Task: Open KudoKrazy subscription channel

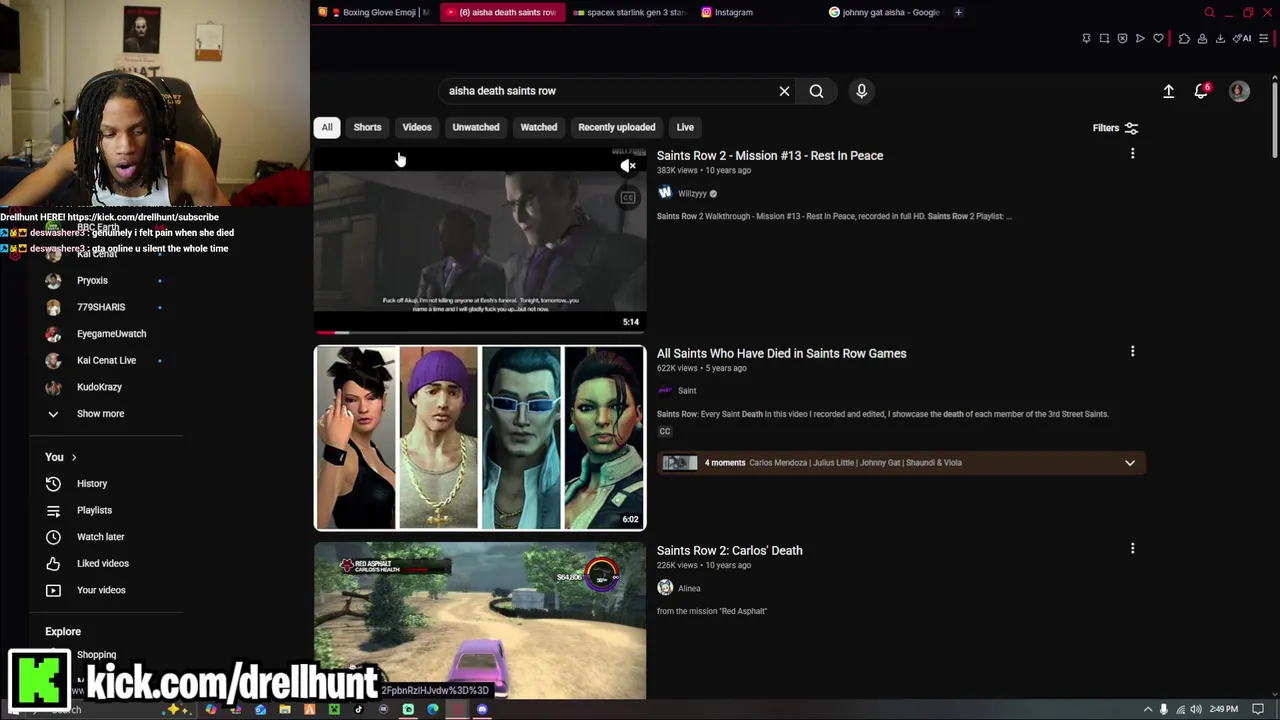Action: click(99, 387)
